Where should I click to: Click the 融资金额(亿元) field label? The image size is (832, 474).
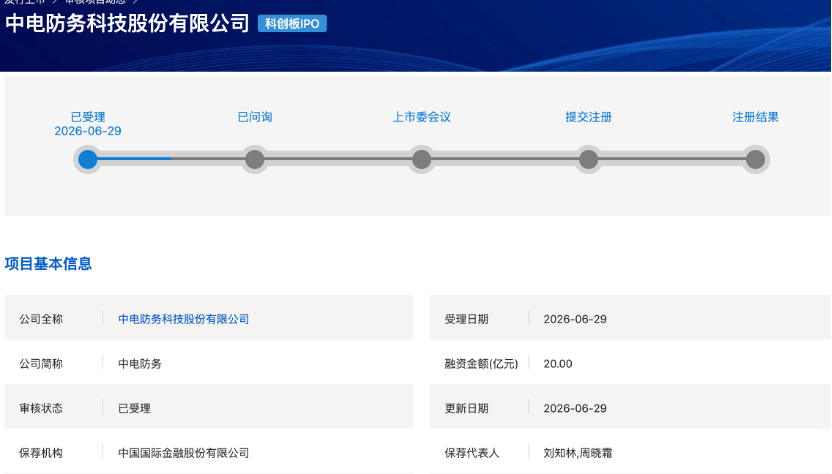pyautogui.click(x=481, y=364)
